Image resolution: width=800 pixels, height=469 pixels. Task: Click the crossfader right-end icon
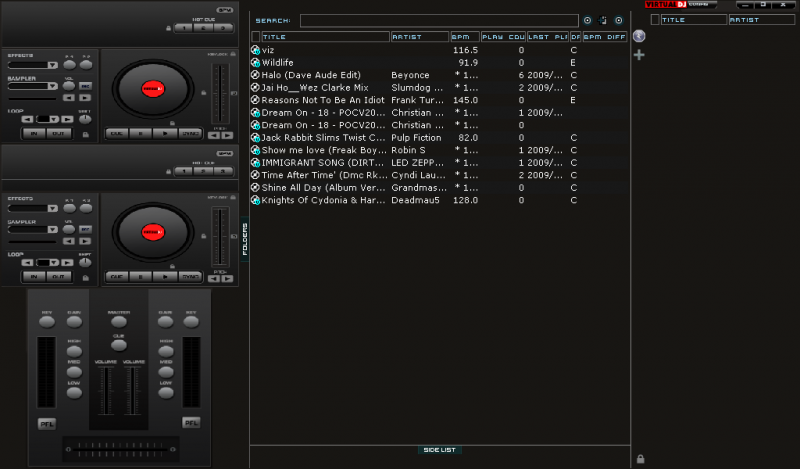[172, 450]
